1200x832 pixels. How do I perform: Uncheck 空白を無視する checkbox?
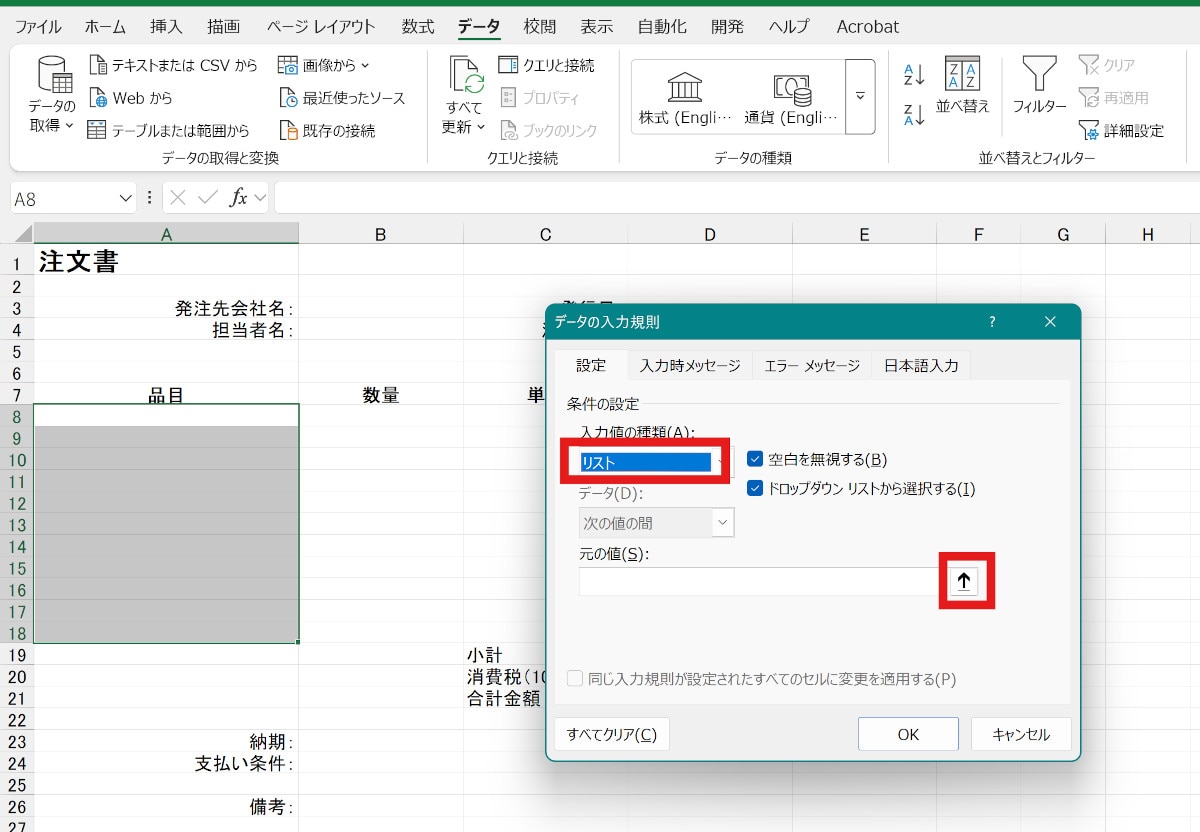click(x=755, y=459)
